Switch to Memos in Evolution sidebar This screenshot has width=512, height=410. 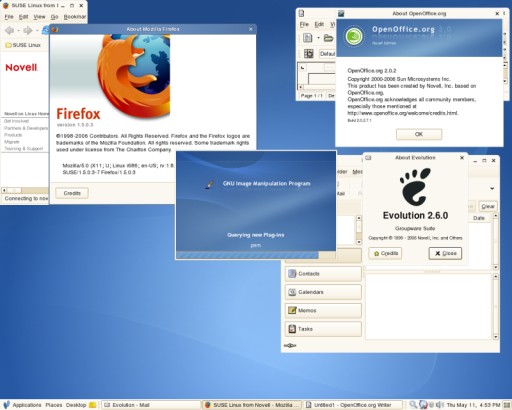(323, 310)
